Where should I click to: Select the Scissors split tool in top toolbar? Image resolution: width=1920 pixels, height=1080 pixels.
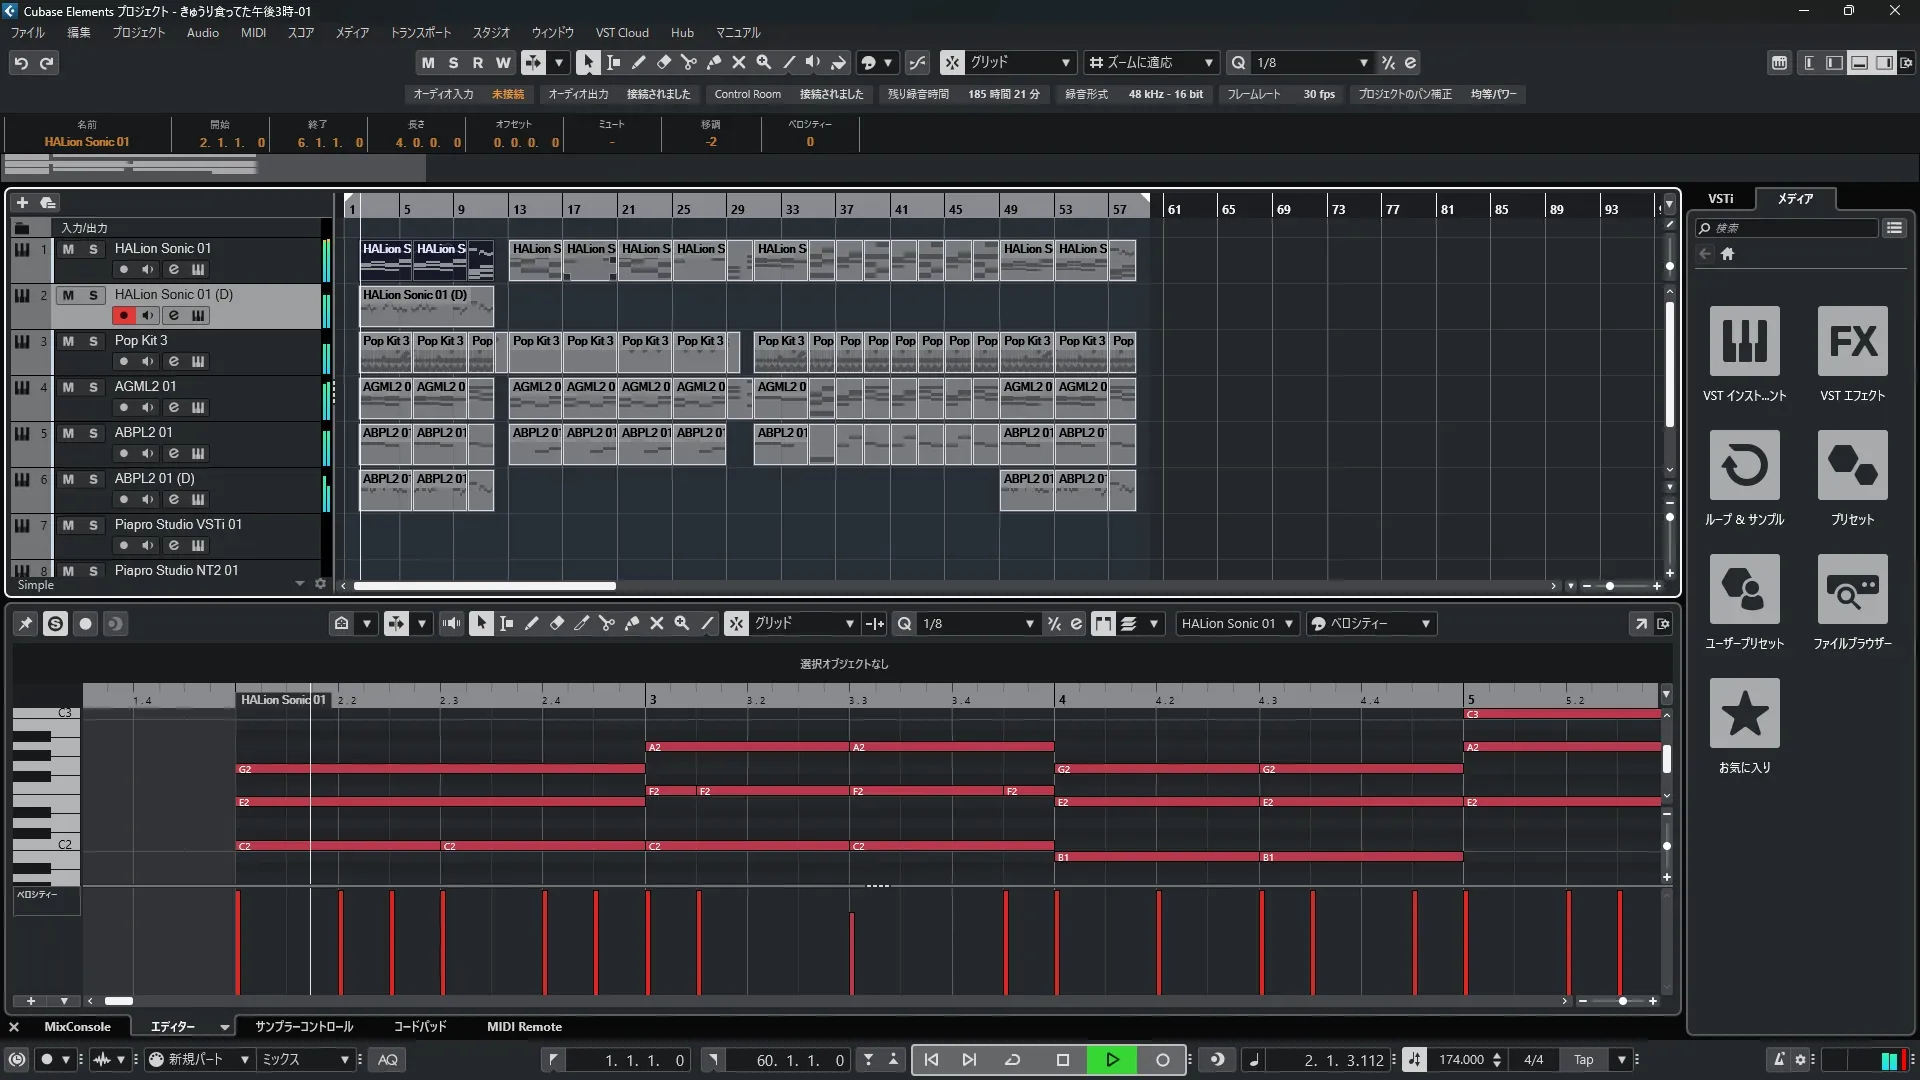pyautogui.click(x=689, y=62)
